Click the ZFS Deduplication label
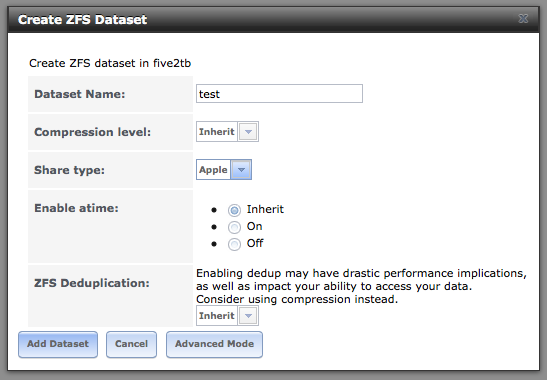547x380 pixels. tap(92, 283)
